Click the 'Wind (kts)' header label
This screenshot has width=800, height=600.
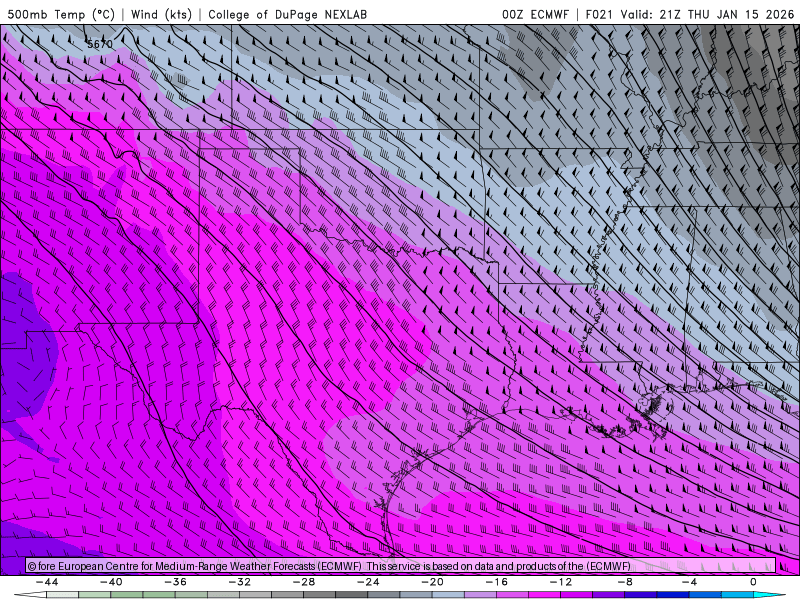161,14
